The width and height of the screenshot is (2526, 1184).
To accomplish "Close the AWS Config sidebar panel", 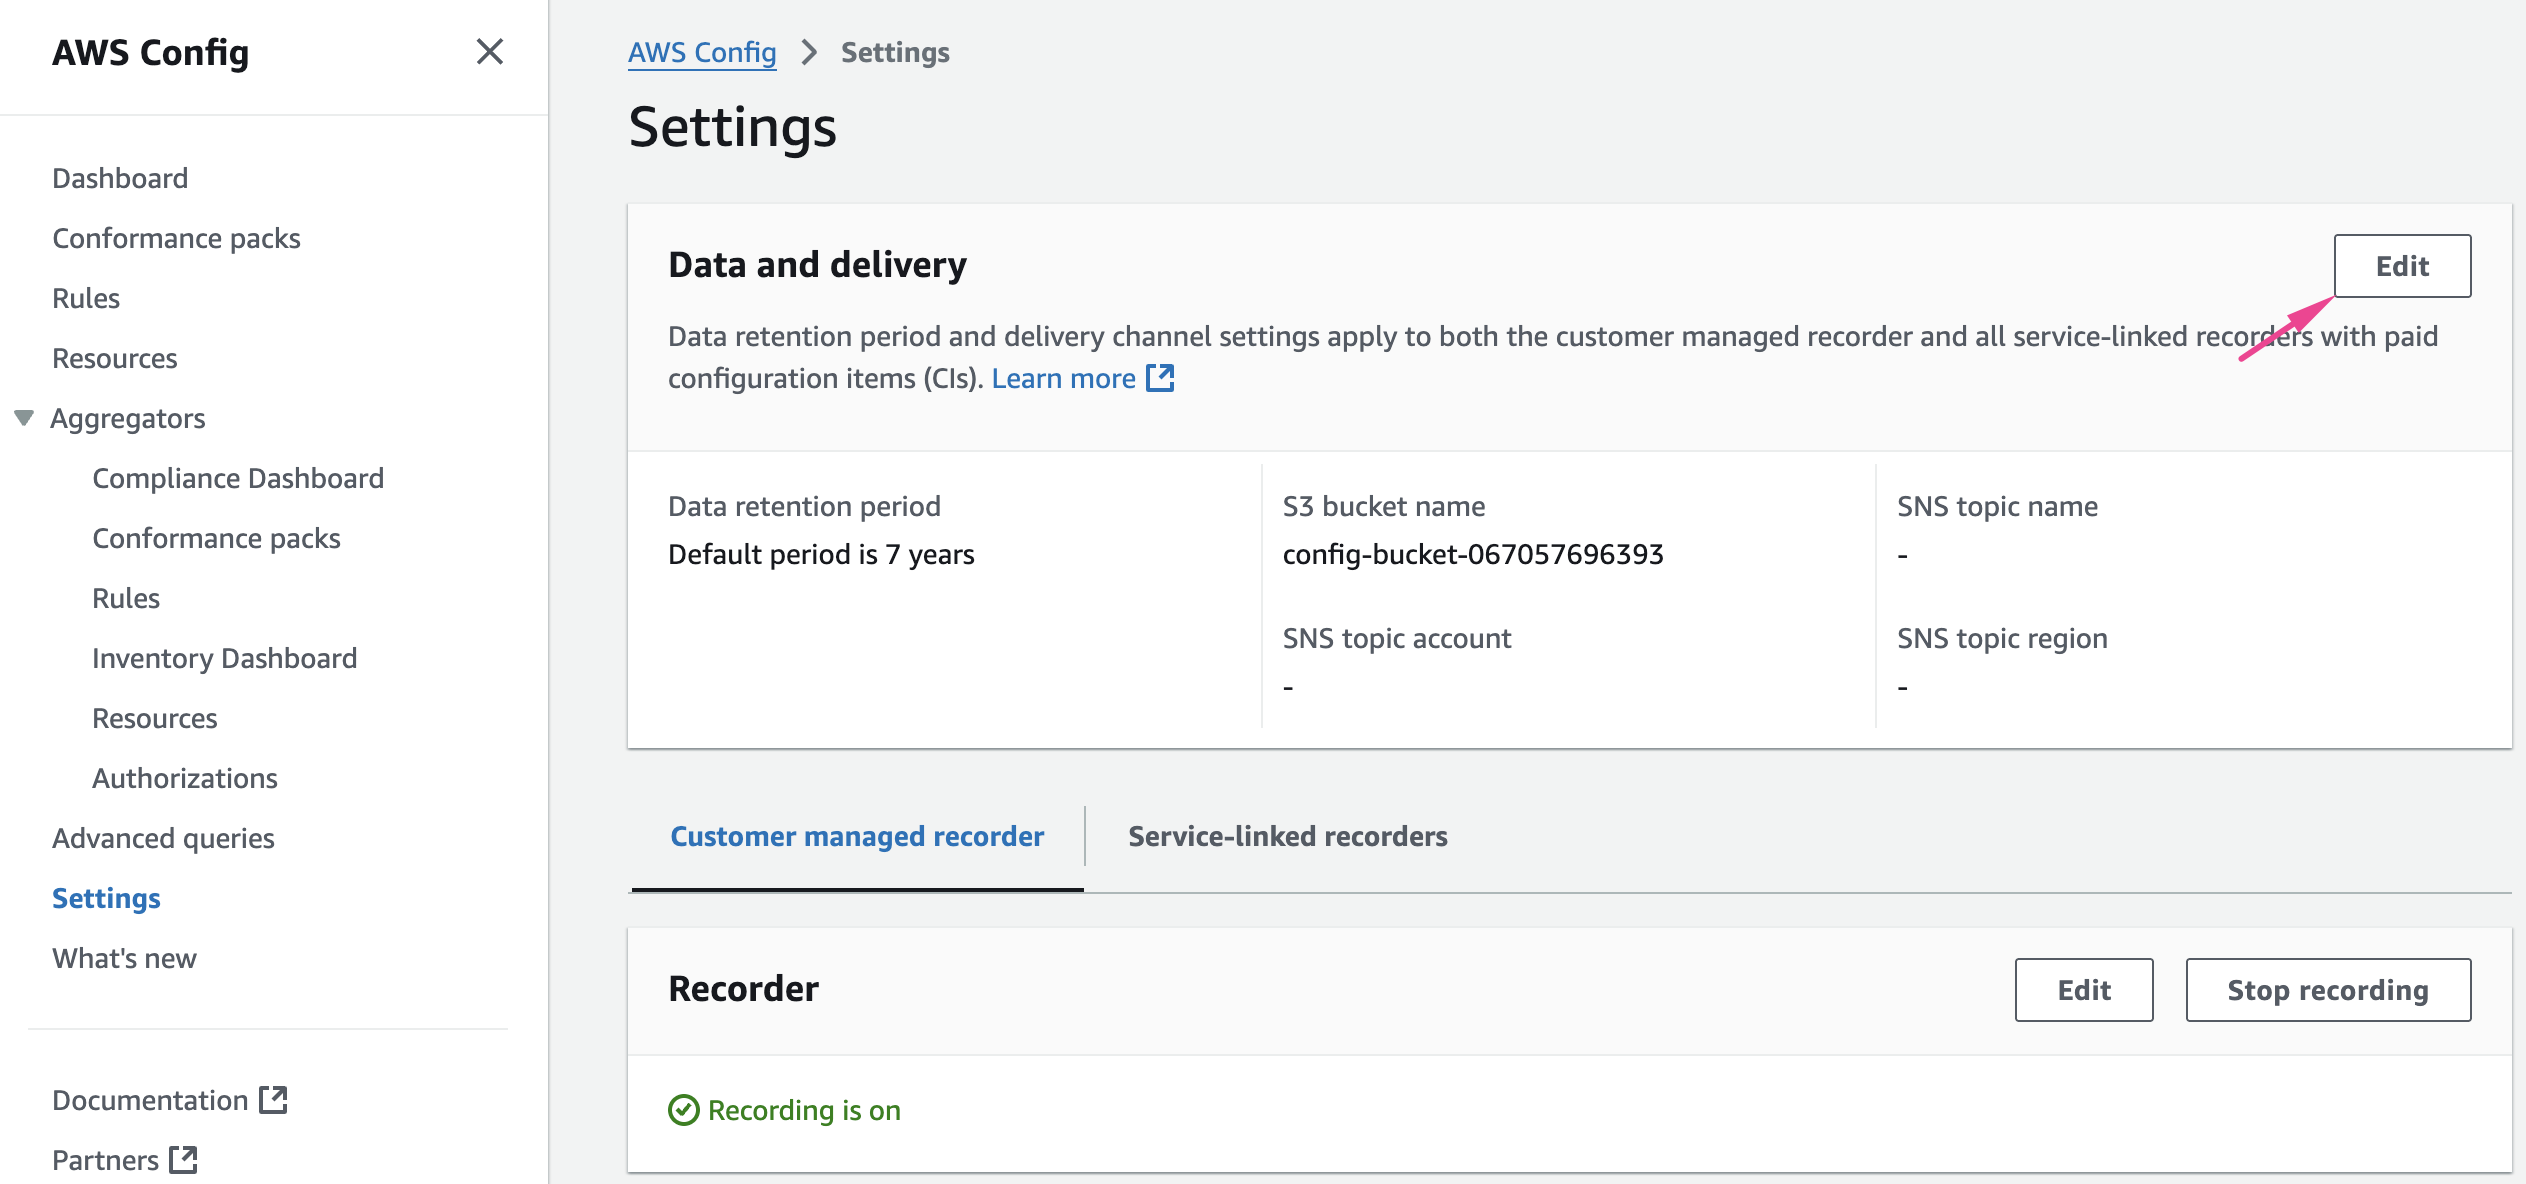I will (489, 52).
